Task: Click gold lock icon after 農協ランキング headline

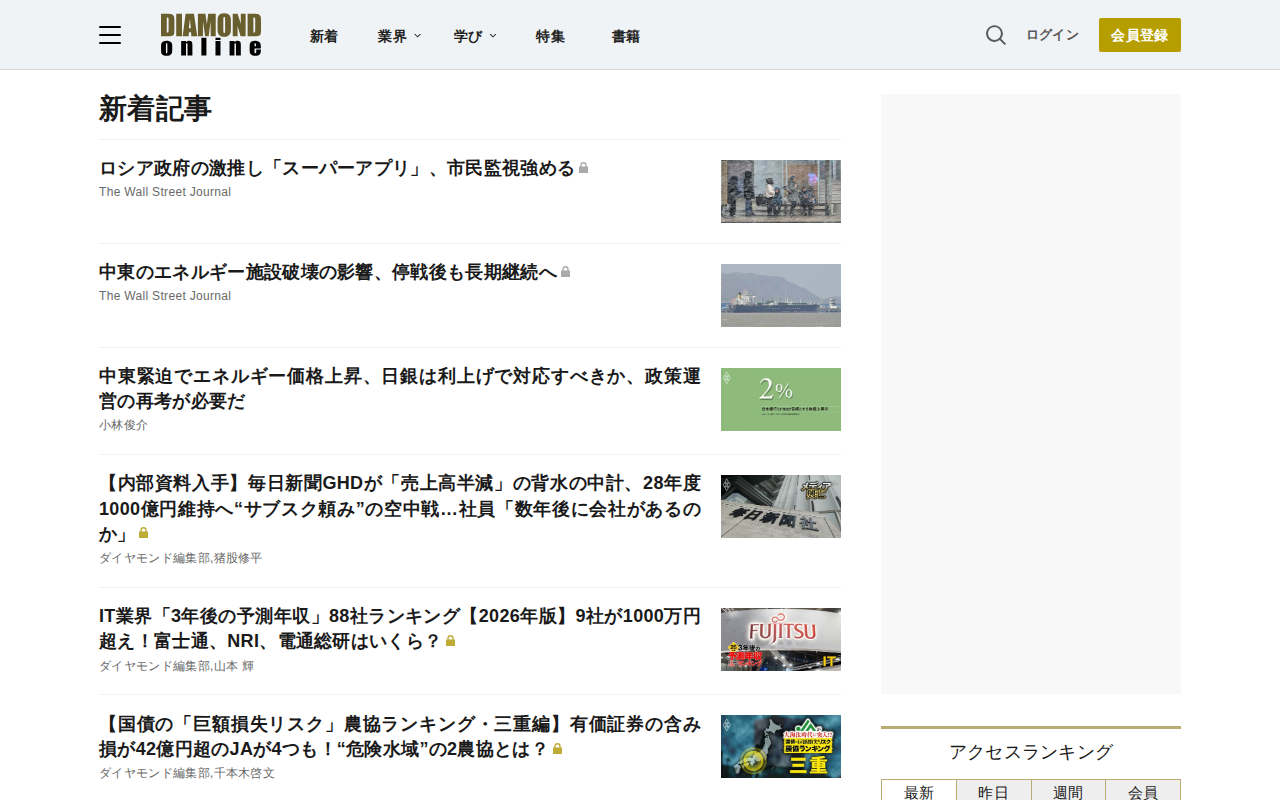Action: (x=558, y=749)
